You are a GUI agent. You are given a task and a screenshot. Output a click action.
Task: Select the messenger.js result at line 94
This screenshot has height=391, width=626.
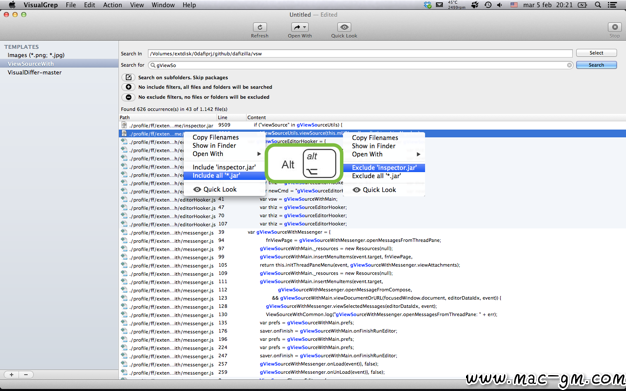pos(372,240)
